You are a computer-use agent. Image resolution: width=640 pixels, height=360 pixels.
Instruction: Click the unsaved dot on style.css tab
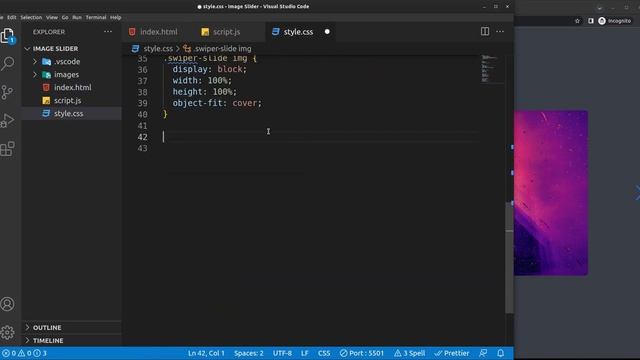[x=327, y=31]
